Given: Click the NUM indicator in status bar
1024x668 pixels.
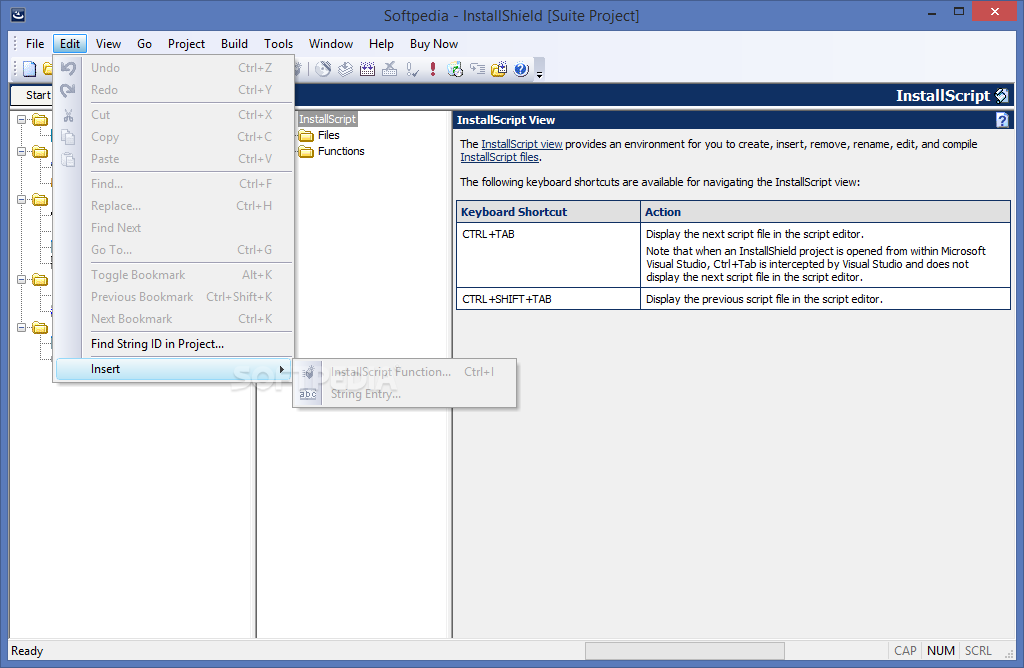Looking at the screenshot, I should click(x=941, y=651).
